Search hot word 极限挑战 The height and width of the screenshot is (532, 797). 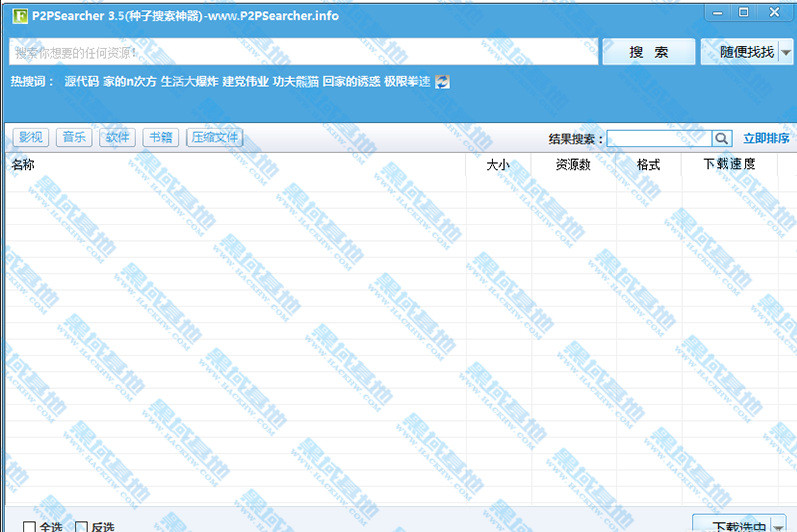[x=407, y=81]
